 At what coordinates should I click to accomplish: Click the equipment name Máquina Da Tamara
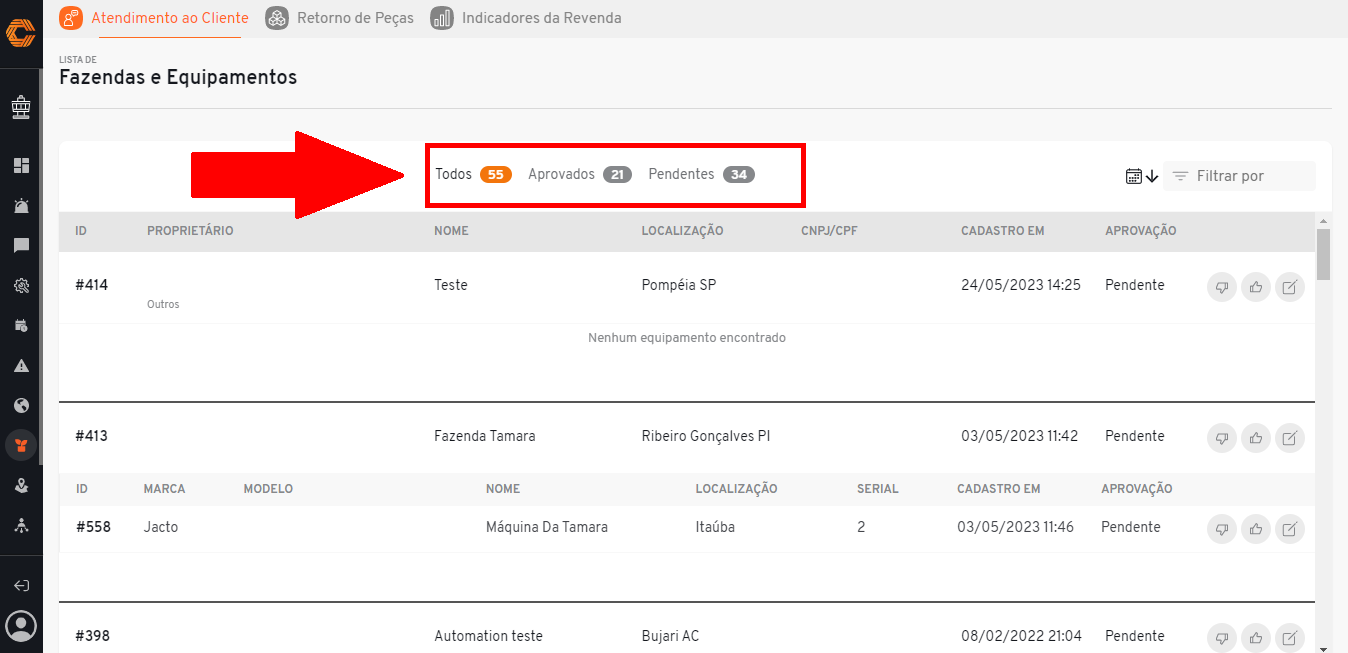pyautogui.click(x=547, y=527)
